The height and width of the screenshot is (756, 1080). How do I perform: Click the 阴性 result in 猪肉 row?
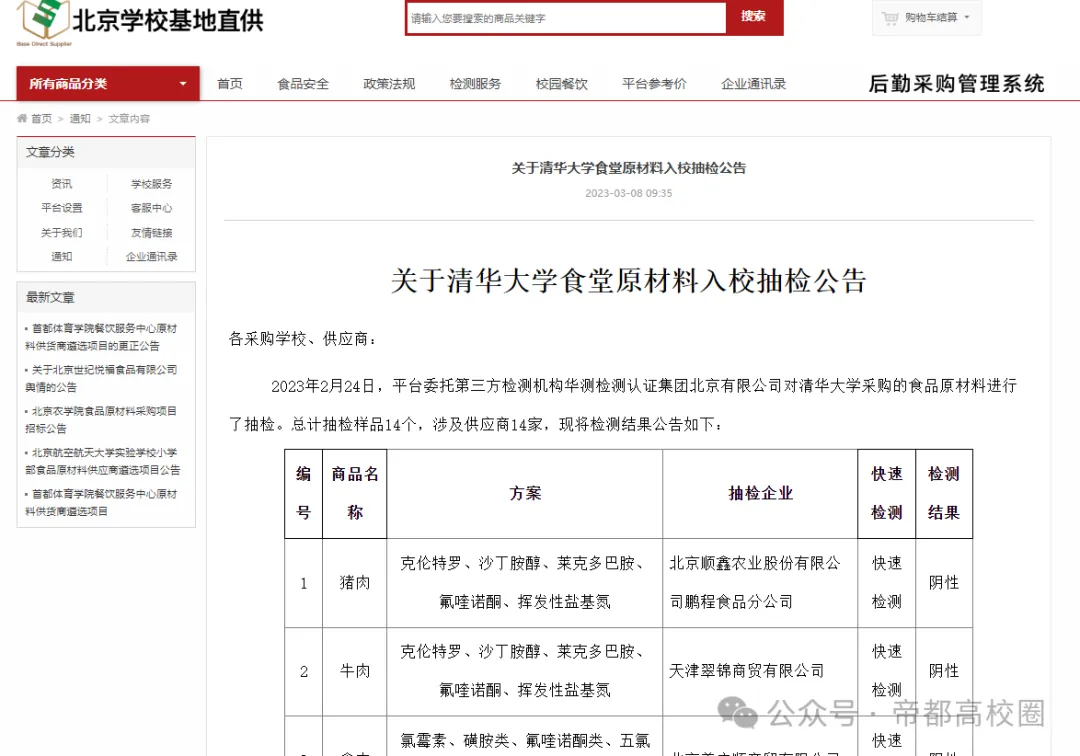click(x=944, y=582)
